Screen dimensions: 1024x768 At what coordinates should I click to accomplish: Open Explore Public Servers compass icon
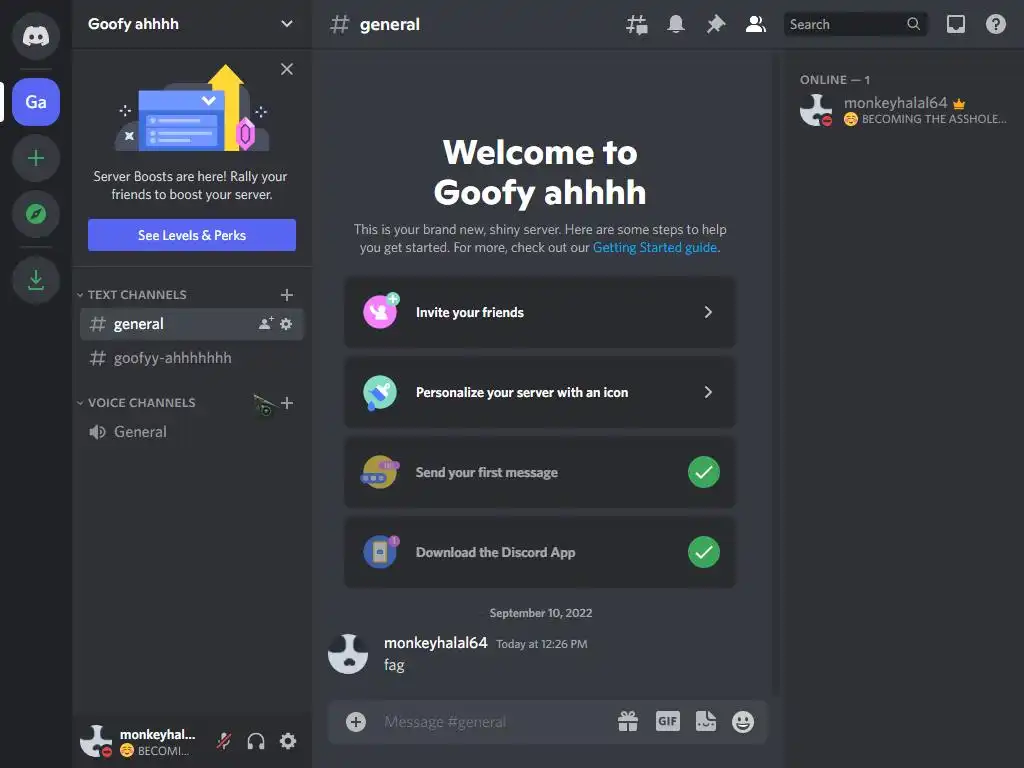coord(36,214)
